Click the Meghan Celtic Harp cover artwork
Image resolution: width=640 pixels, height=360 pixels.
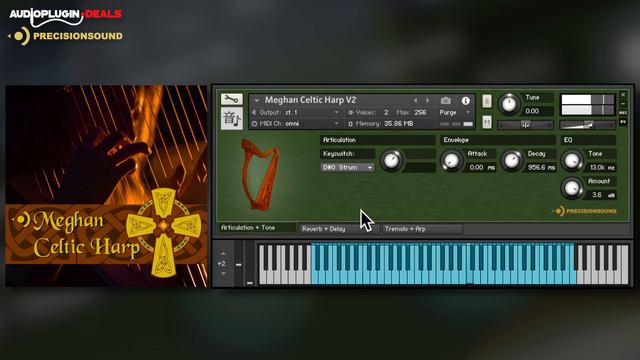[106, 186]
